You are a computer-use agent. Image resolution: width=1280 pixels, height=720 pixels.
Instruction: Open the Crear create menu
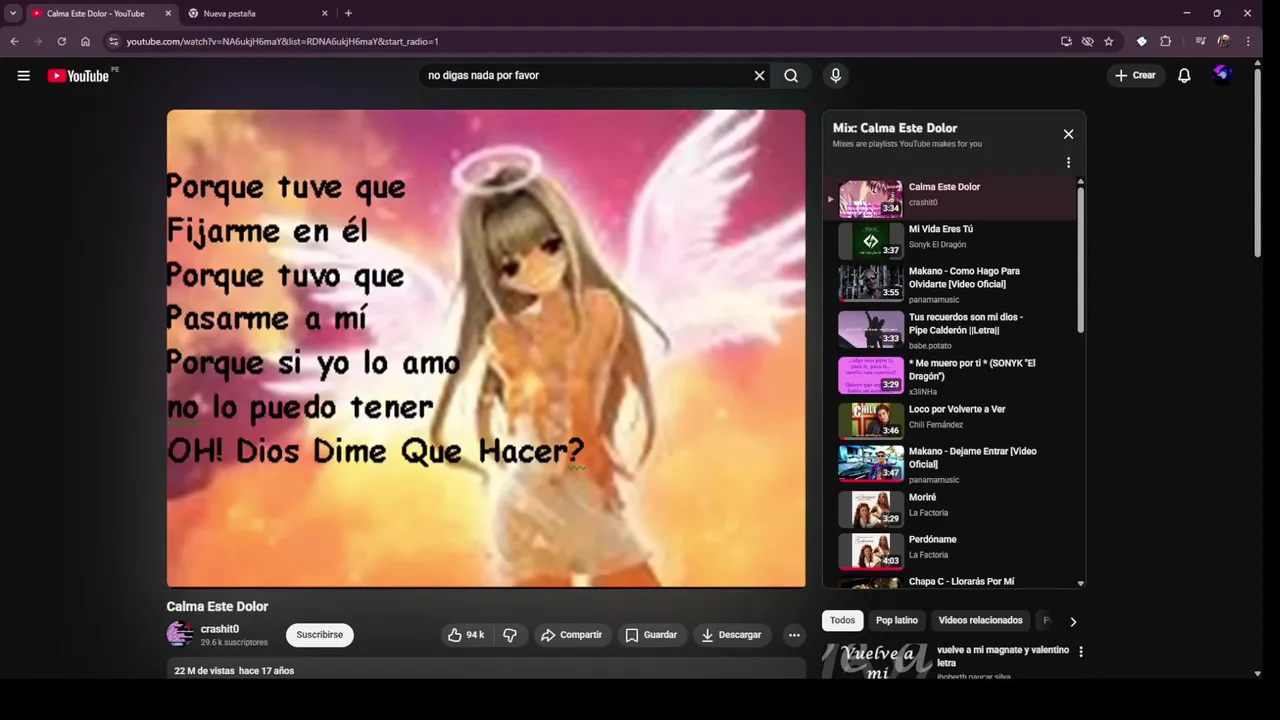point(1135,75)
